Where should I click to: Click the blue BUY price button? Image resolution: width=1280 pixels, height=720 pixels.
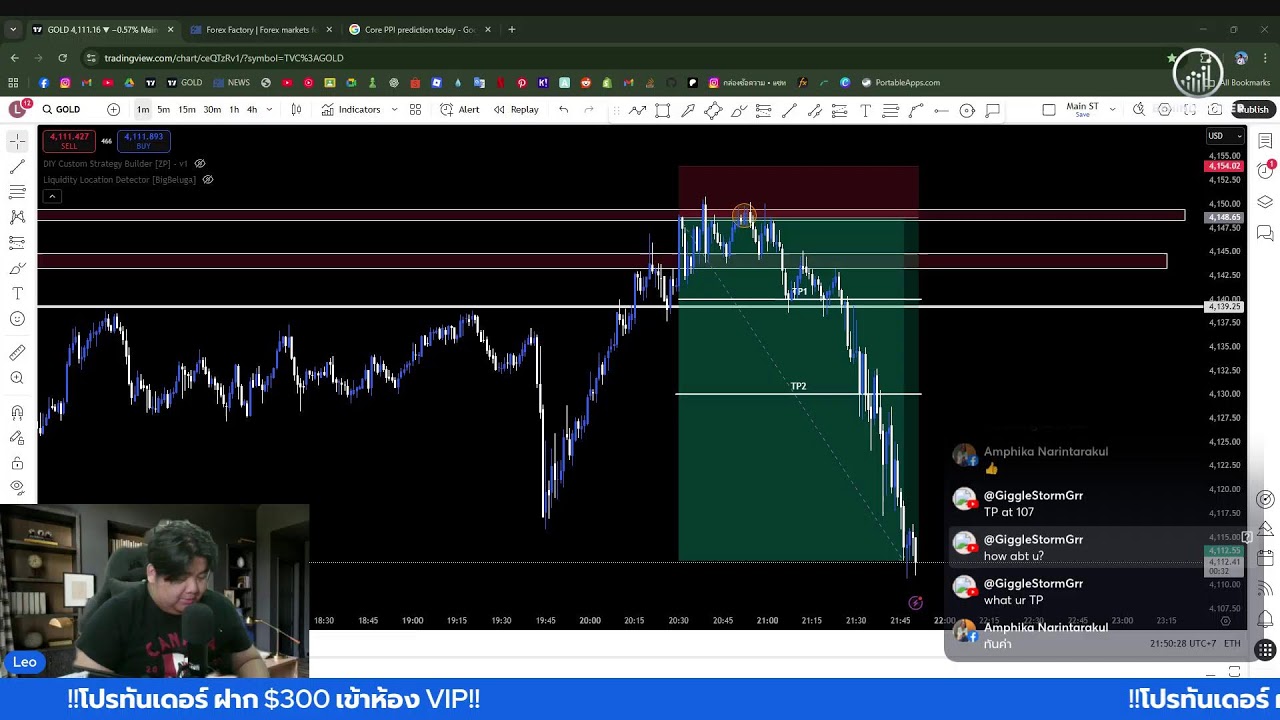point(143,141)
